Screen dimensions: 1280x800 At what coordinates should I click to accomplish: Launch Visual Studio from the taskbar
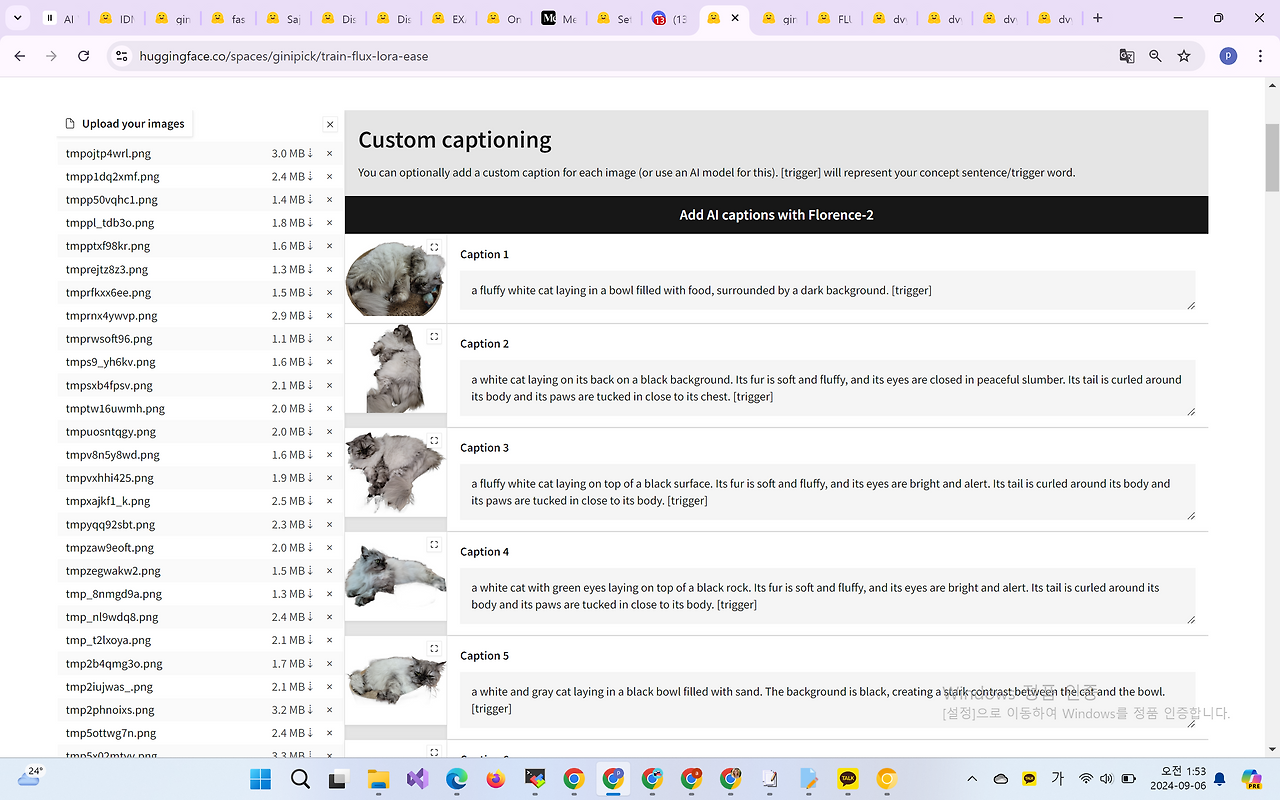pos(417,779)
